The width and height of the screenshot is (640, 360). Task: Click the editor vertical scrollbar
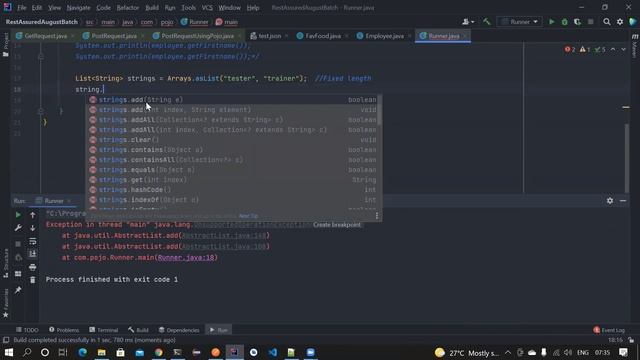[x=627, y=158]
